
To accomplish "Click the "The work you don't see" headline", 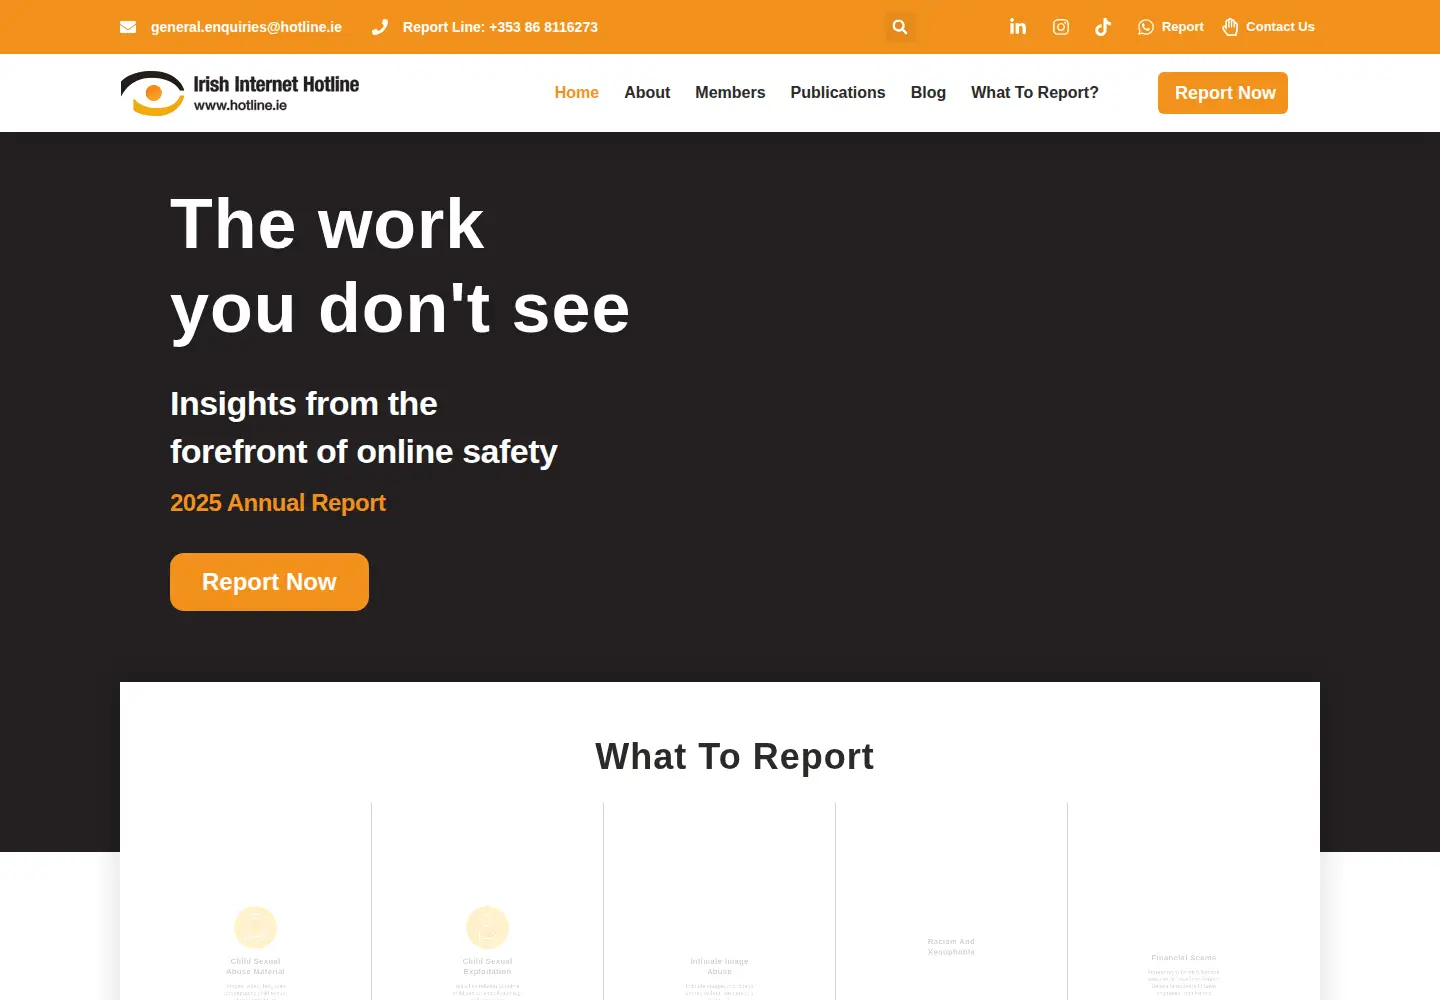I will [400, 266].
